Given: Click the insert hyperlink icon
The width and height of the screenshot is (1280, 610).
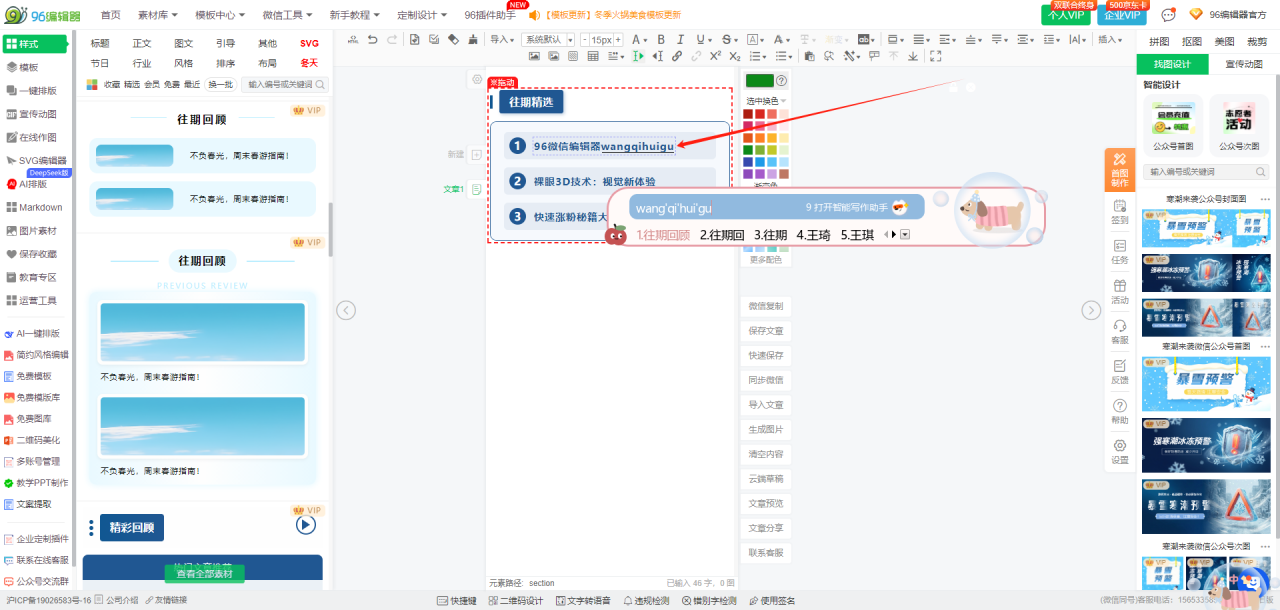Looking at the screenshot, I should pyautogui.click(x=677, y=56).
